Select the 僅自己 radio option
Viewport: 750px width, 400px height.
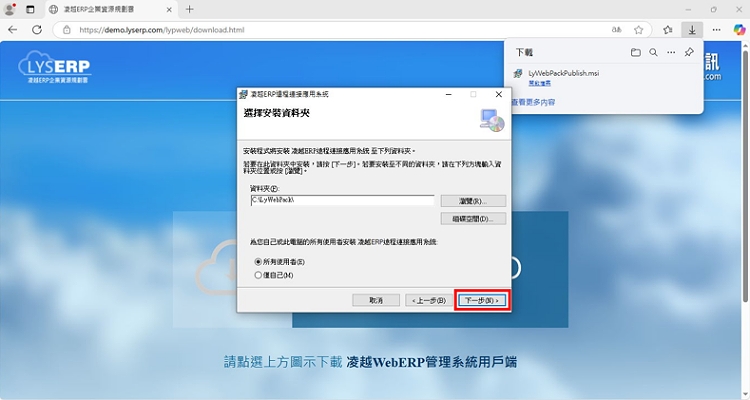pos(258,273)
